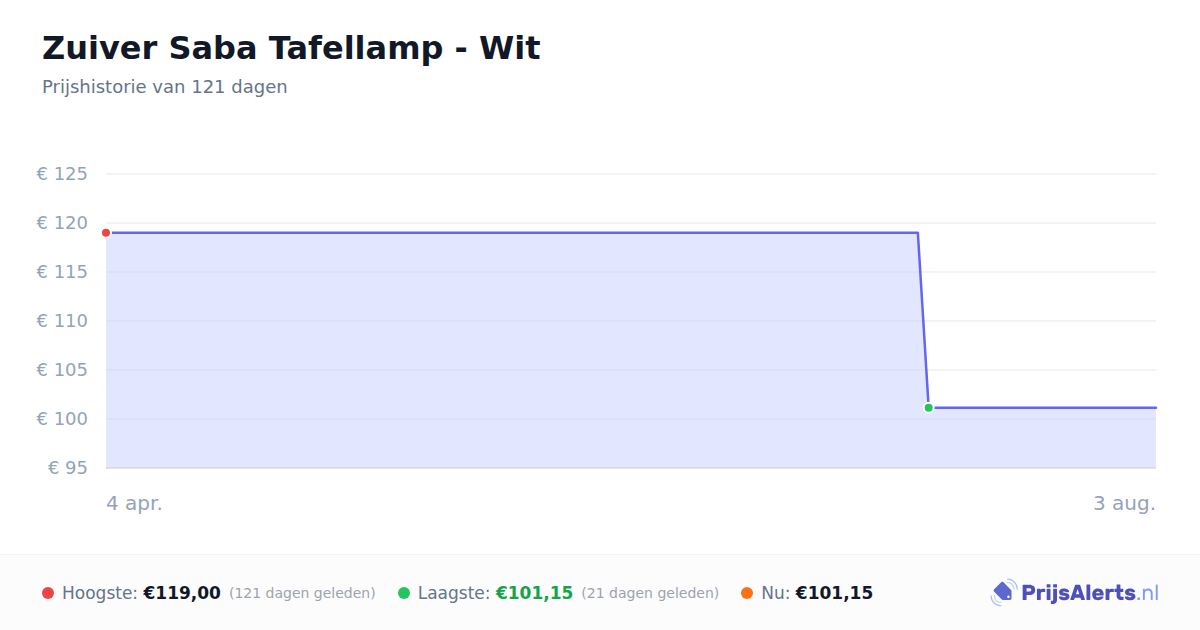Click the green lowest-price dot on chart
Screen dimensions: 1200x630
tap(928, 408)
